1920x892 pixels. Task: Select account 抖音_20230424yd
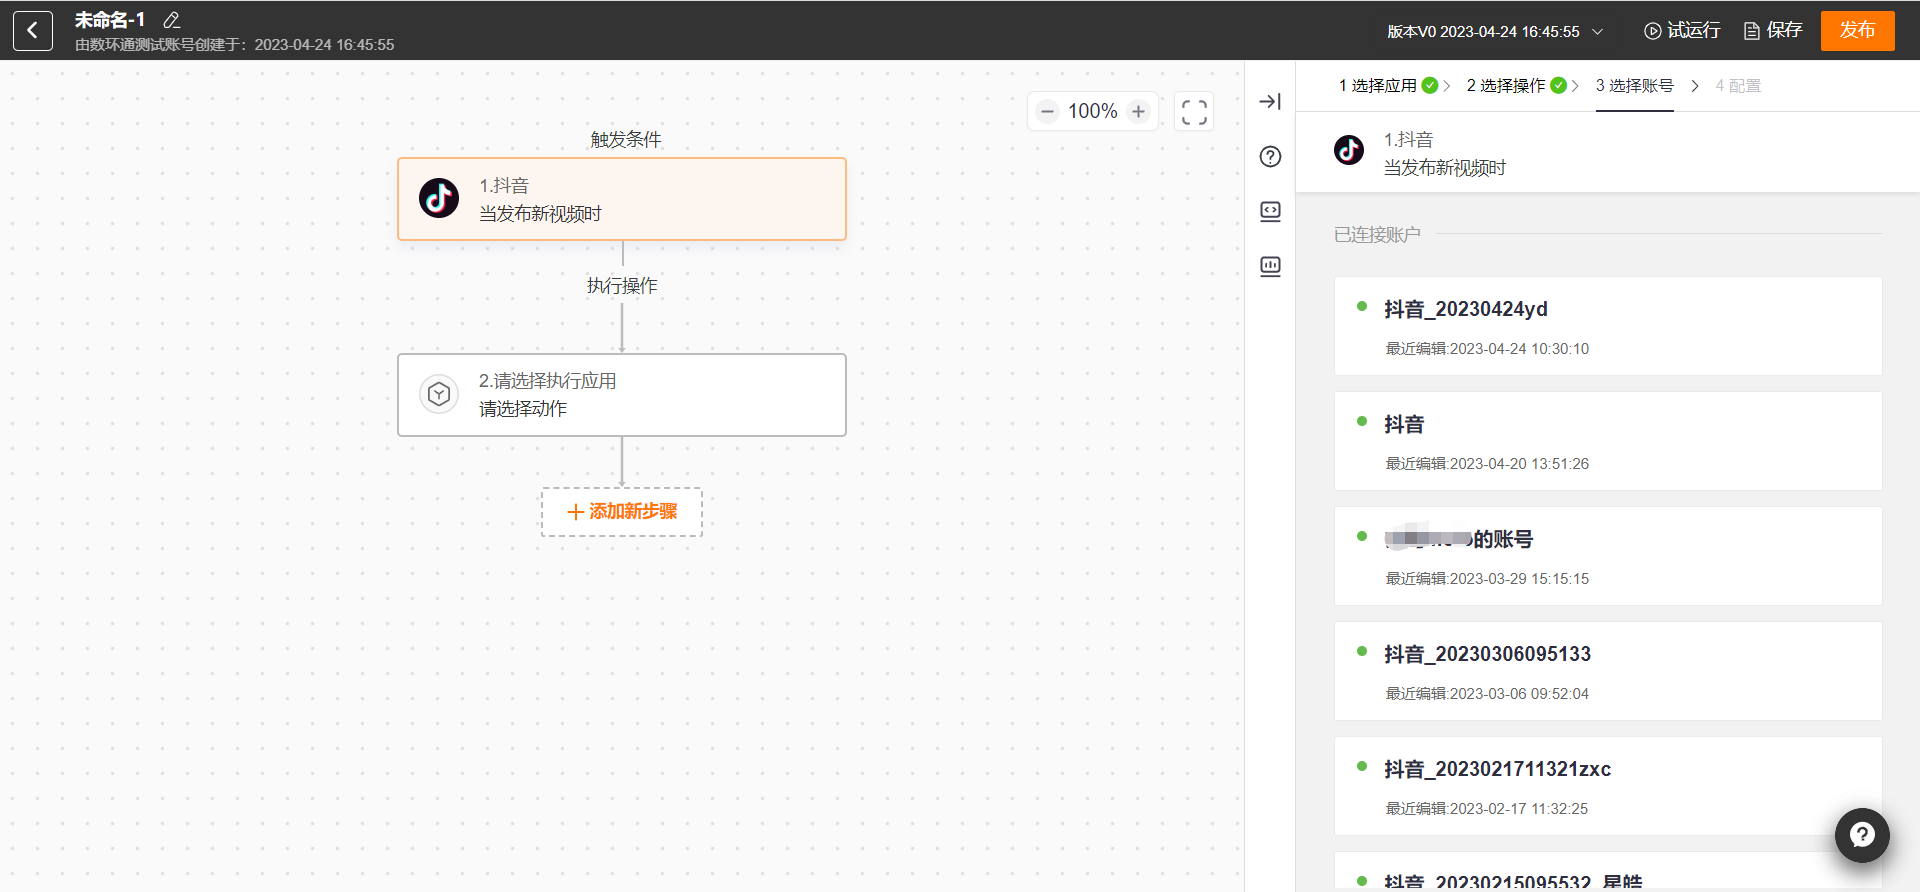pos(1607,326)
